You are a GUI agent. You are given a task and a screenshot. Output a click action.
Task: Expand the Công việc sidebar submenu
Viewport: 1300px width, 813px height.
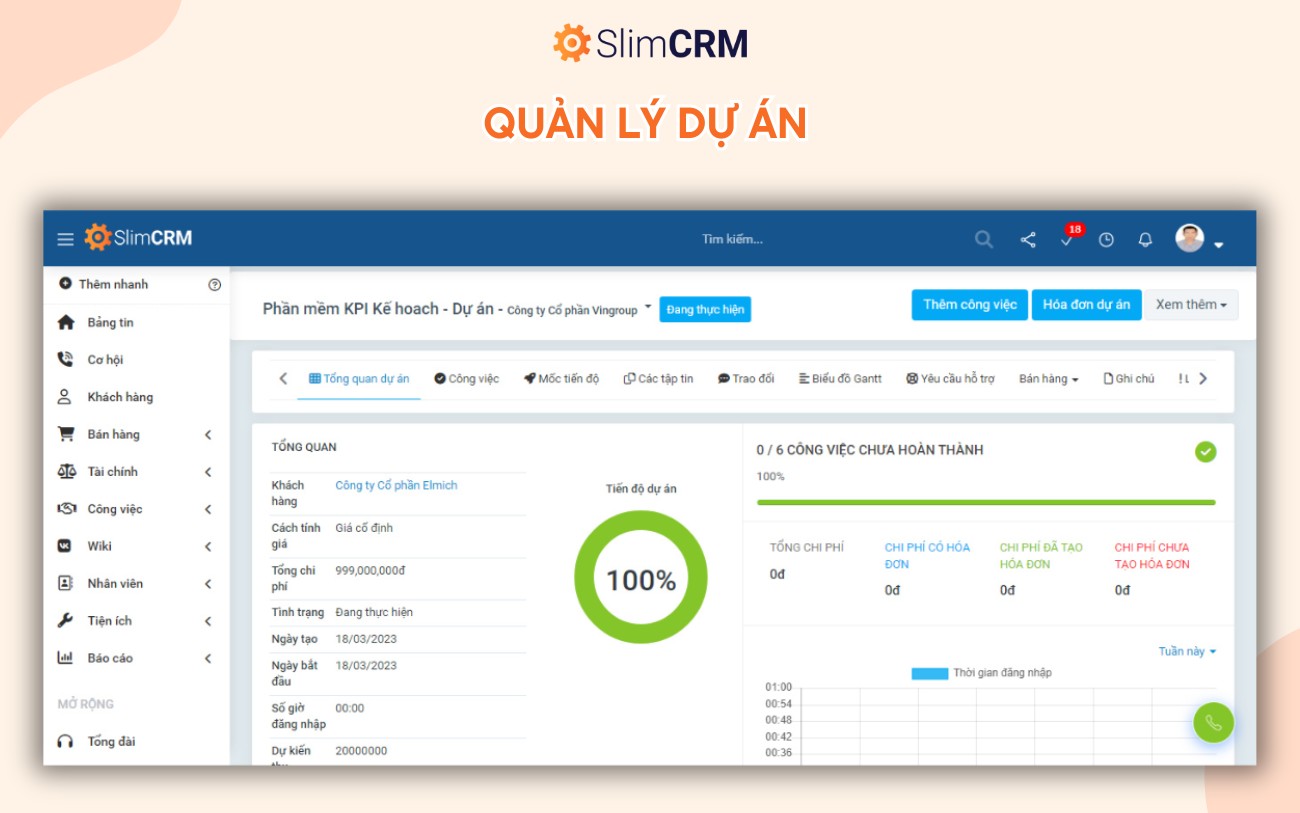tap(208, 509)
